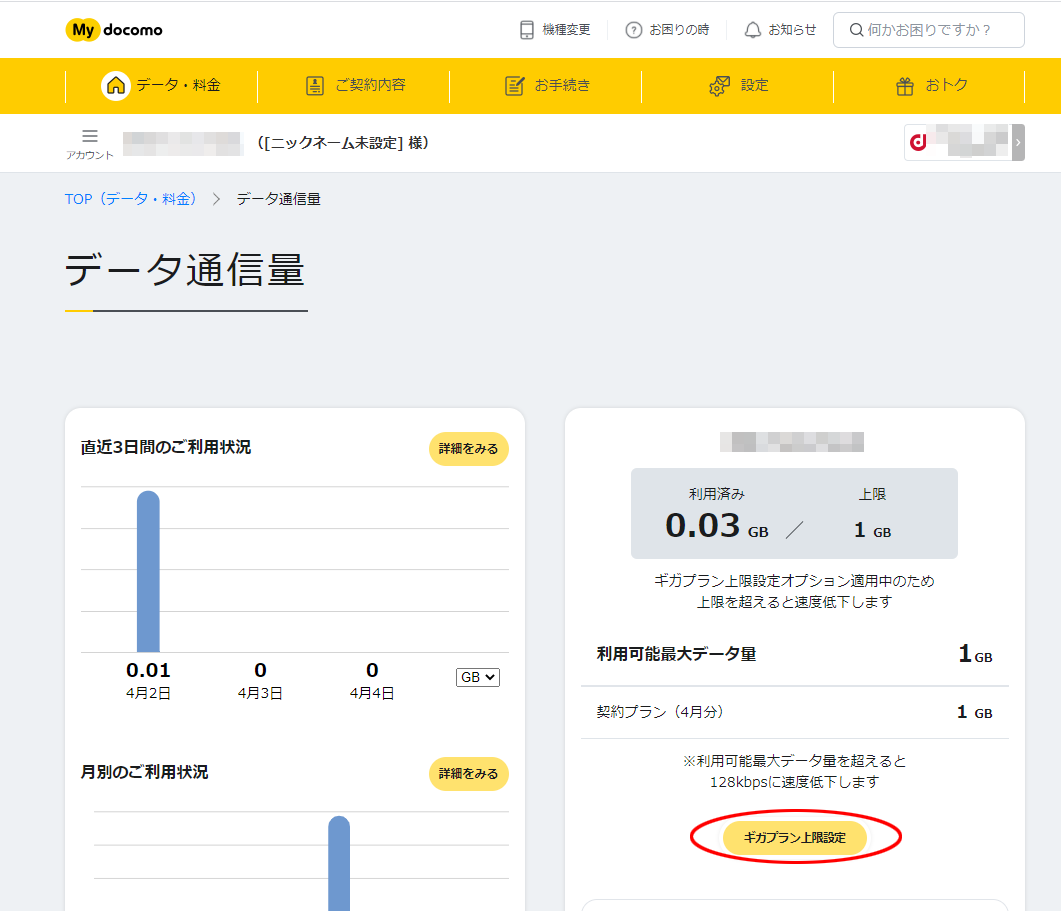The image size is (1061, 911).
Task: Click the monthly usage chart bar
Action: [x=339, y=864]
